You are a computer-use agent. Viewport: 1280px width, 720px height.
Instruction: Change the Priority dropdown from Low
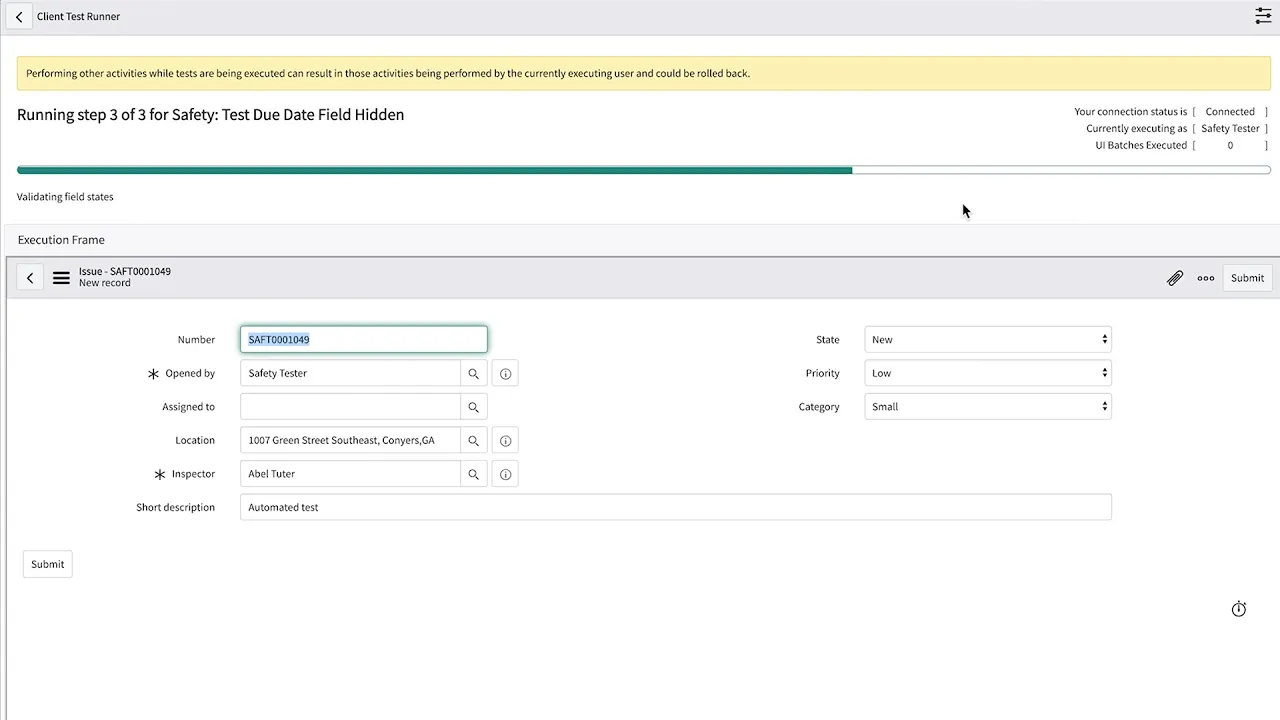987,373
